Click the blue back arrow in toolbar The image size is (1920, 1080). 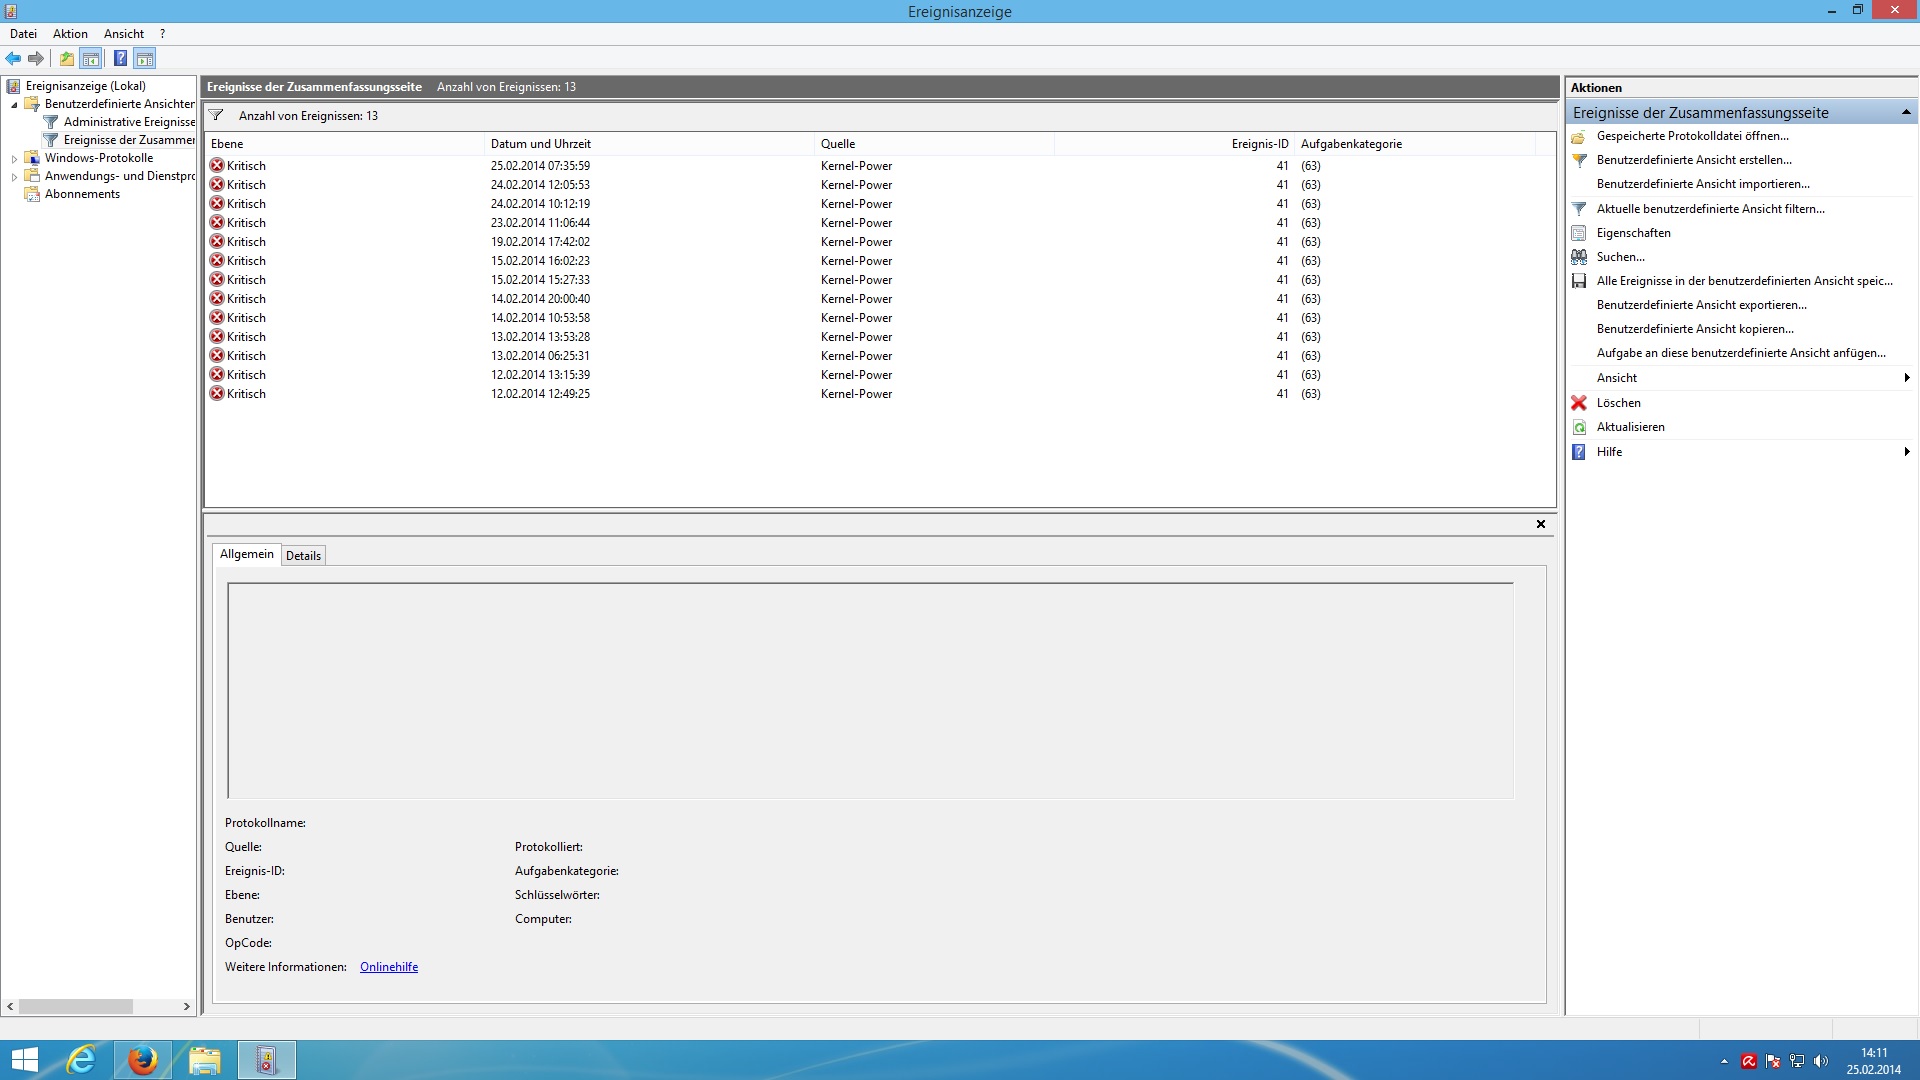[x=13, y=59]
